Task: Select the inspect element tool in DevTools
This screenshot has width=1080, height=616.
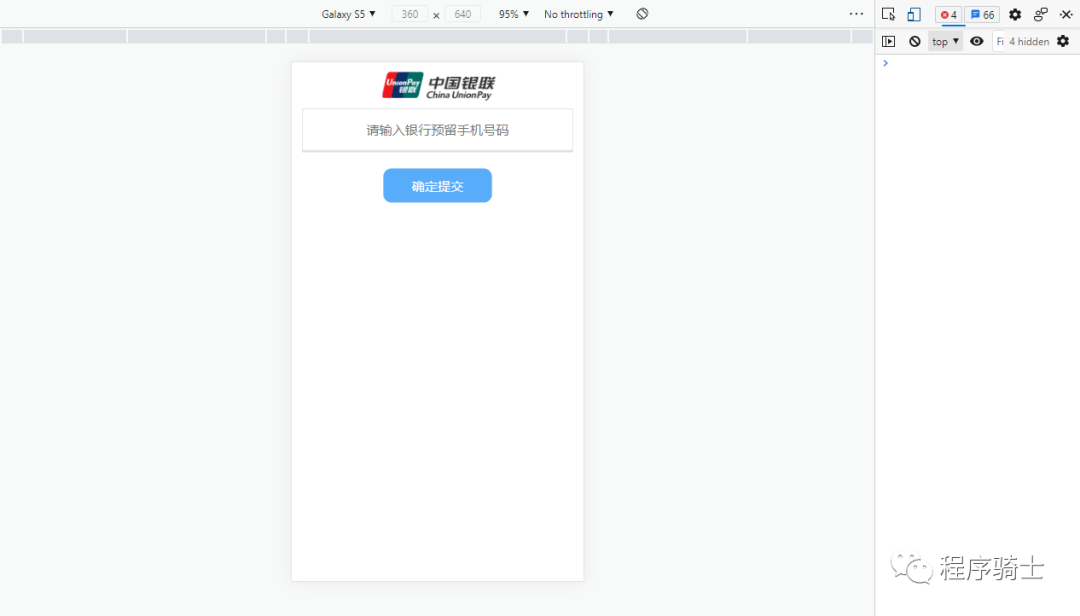Action: 889,14
